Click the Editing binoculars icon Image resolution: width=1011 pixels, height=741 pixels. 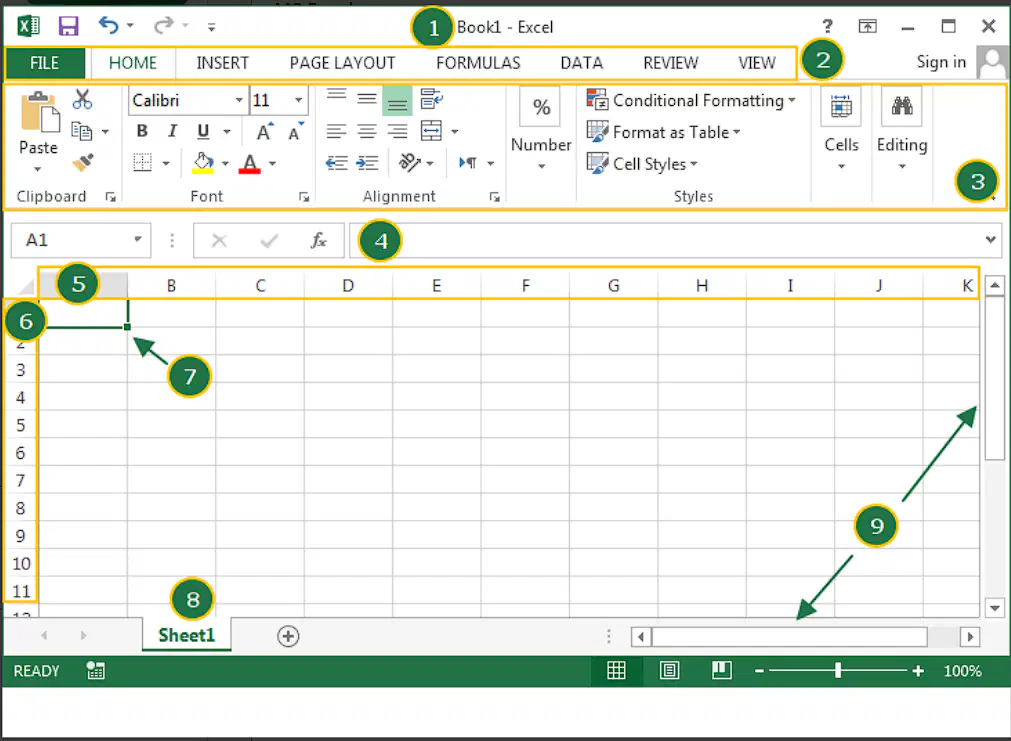(x=901, y=106)
